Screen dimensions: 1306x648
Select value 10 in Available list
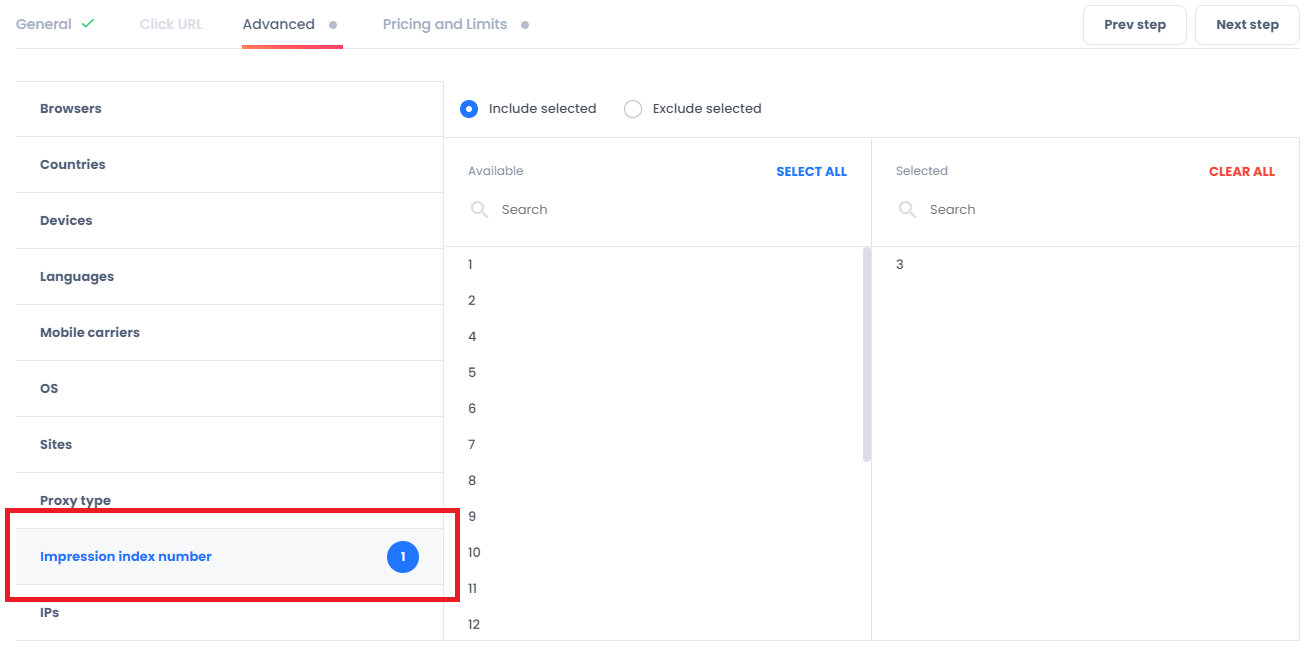click(x=657, y=553)
